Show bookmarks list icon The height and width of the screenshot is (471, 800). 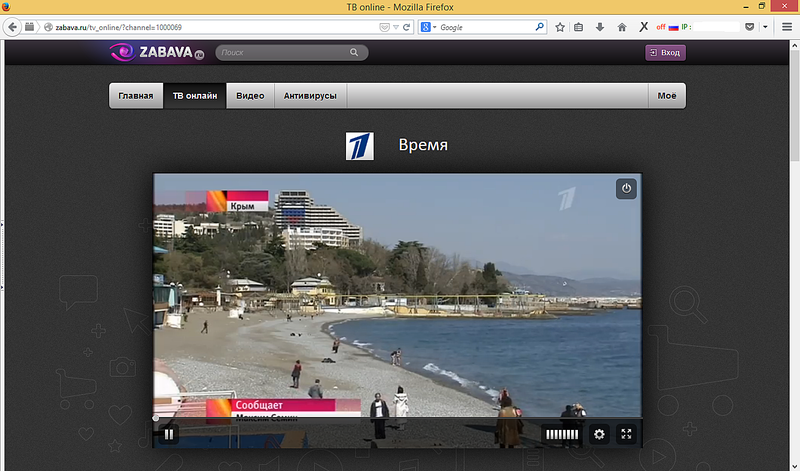579,27
